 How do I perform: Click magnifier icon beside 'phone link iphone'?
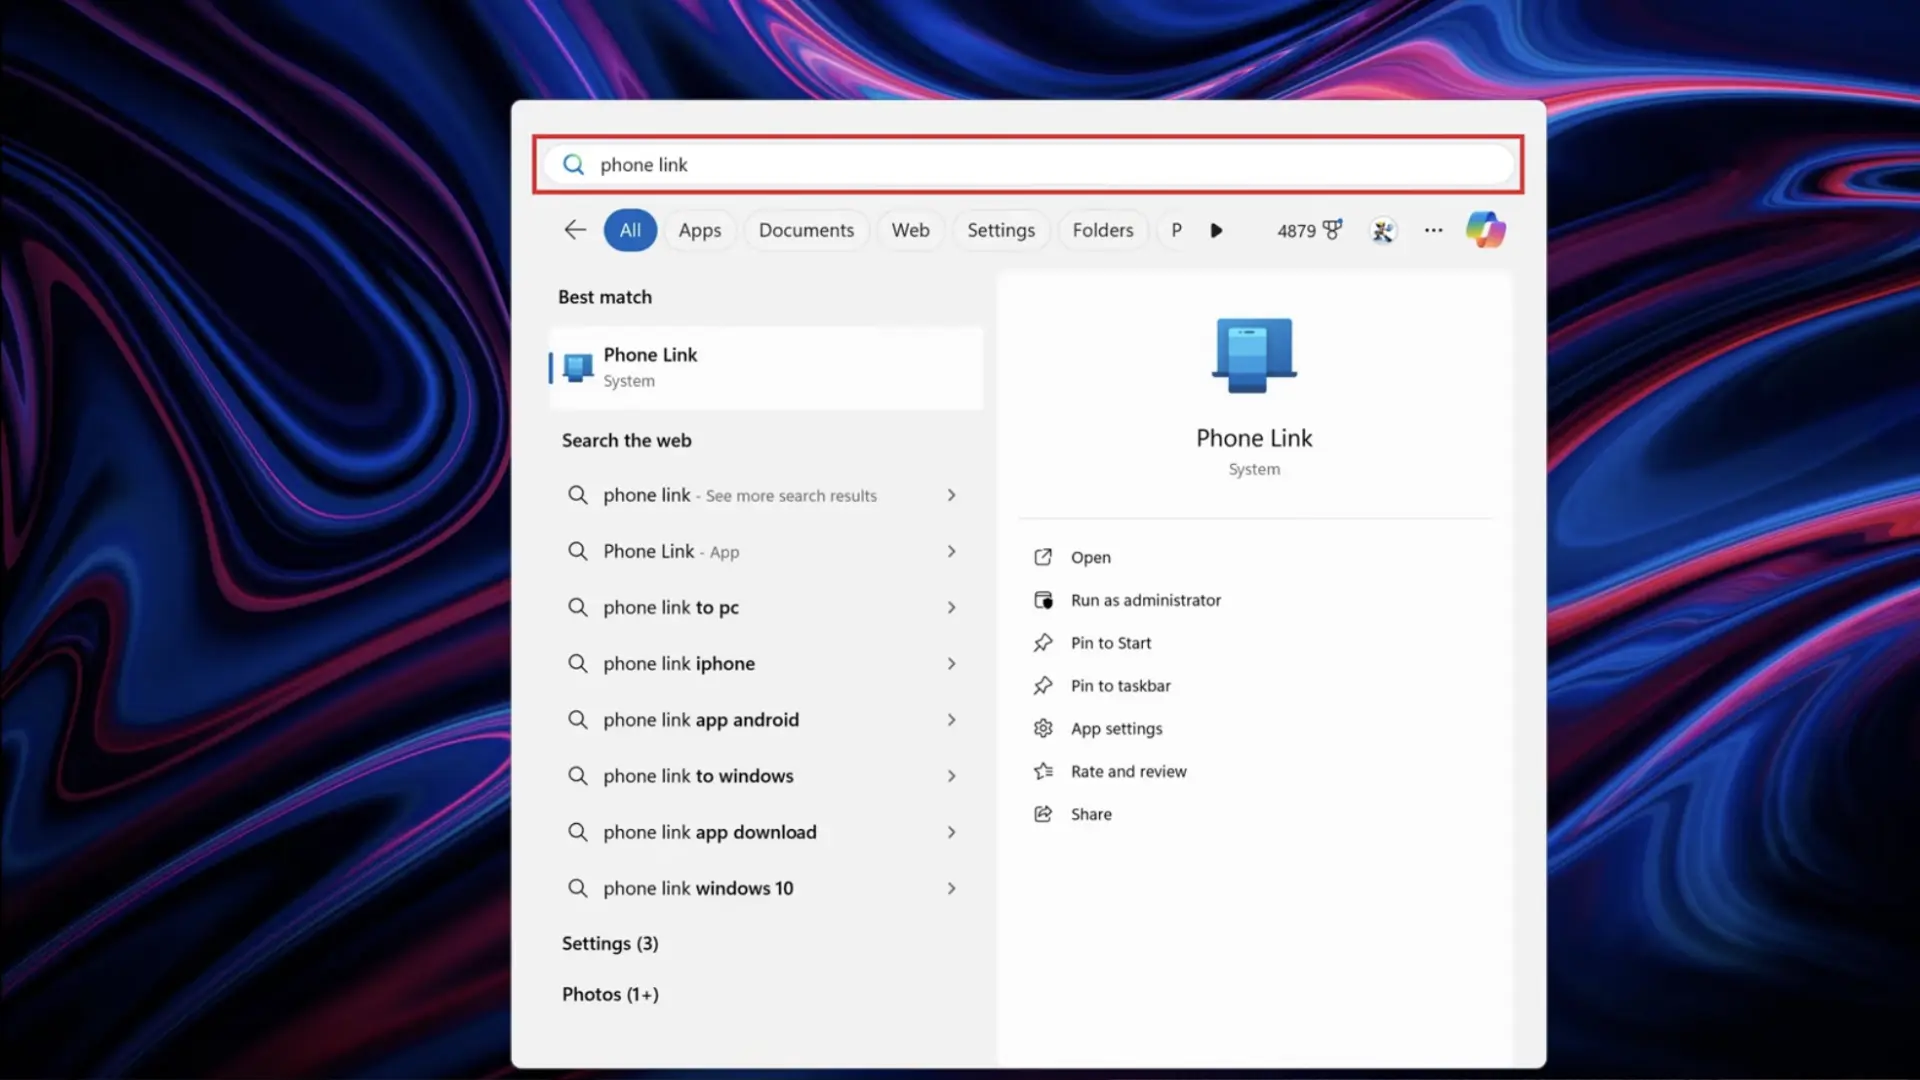coord(577,663)
